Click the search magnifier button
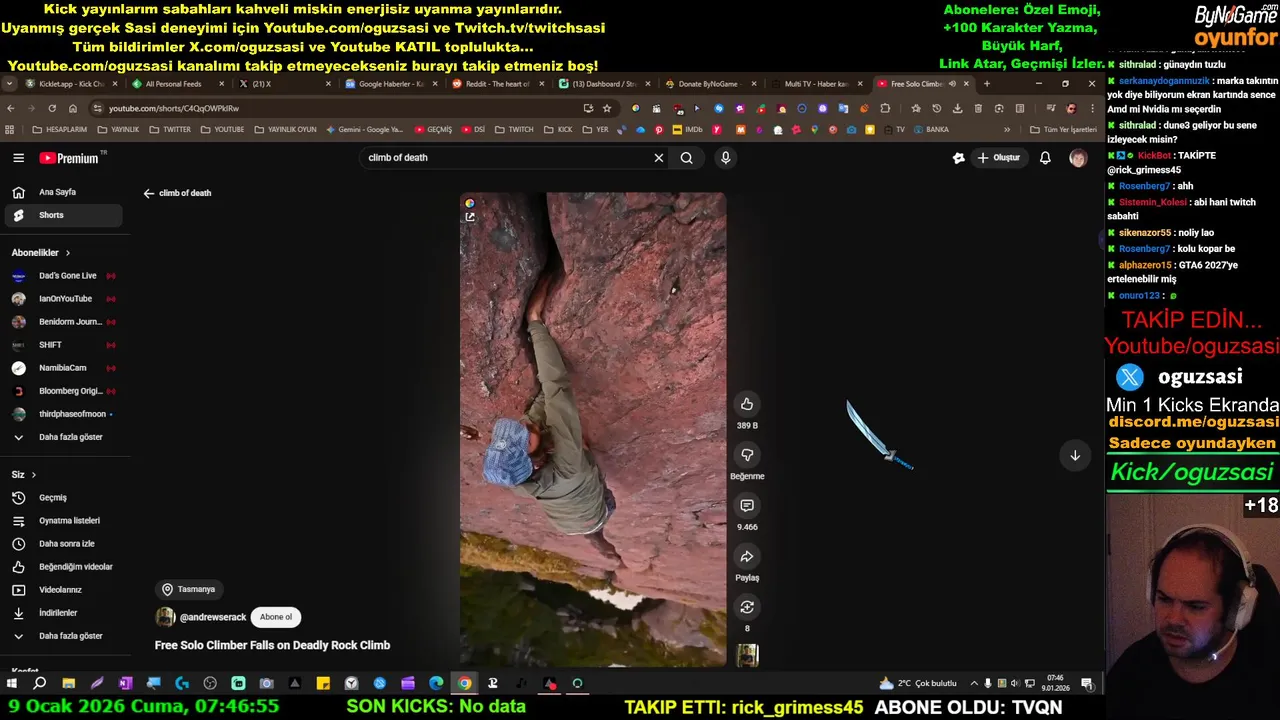This screenshot has width=1280, height=720. pyautogui.click(x=687, y=158)
